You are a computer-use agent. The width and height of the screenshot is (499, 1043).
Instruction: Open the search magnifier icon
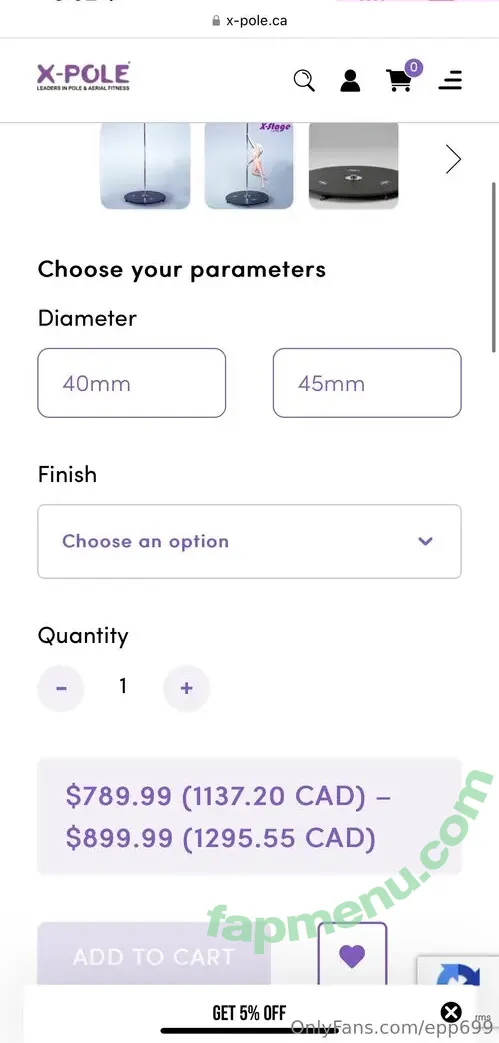click(x=304, y=80)
